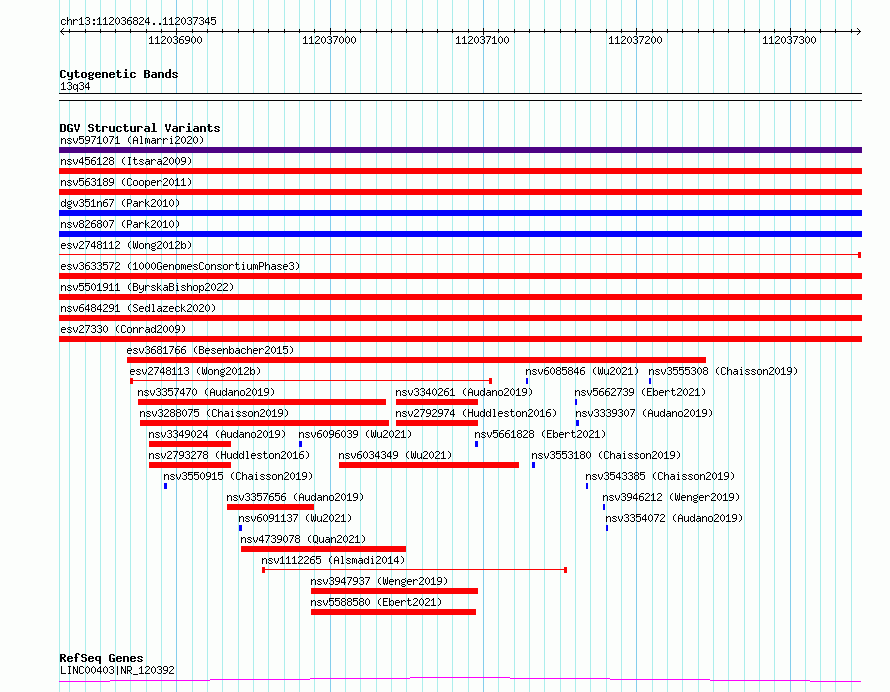
Task: Click the 13q34 band label
Action: click(75, 86)
